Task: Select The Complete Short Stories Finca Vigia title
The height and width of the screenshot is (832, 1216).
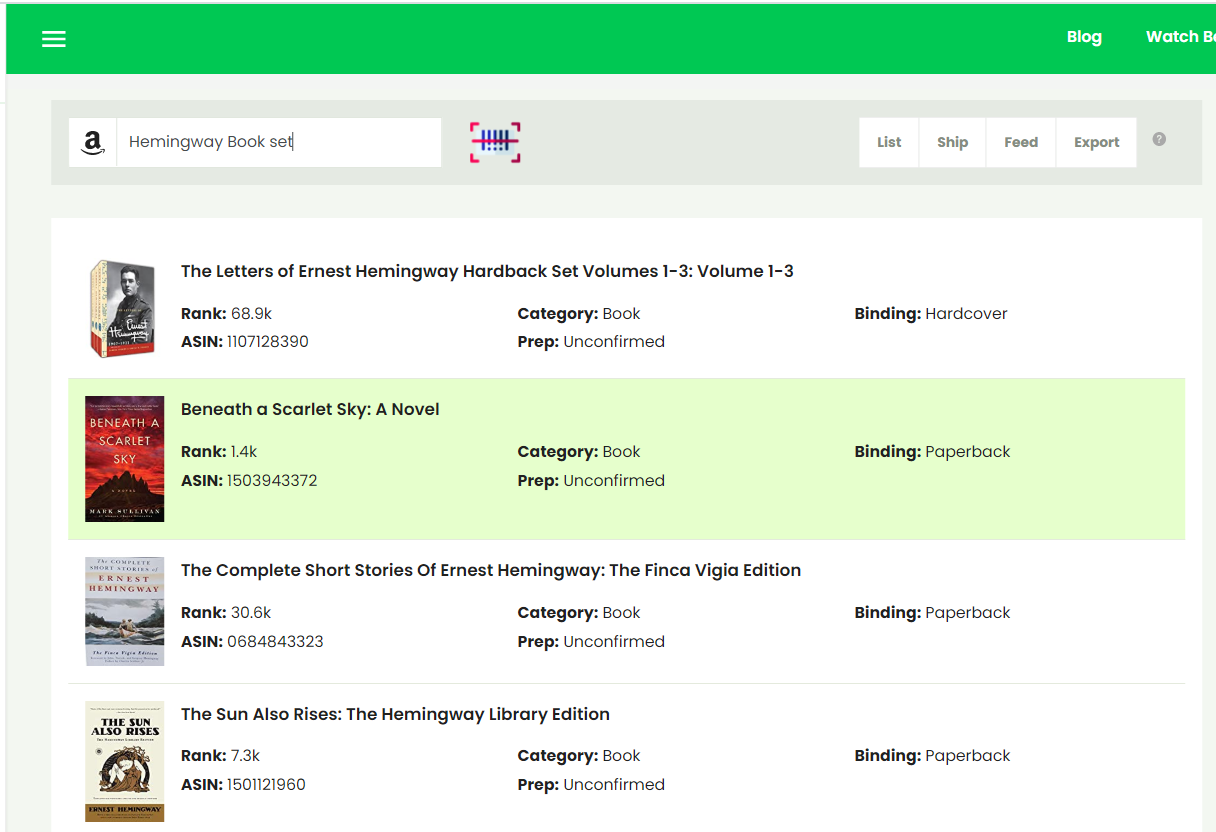Action: click(x=491, y=570)
